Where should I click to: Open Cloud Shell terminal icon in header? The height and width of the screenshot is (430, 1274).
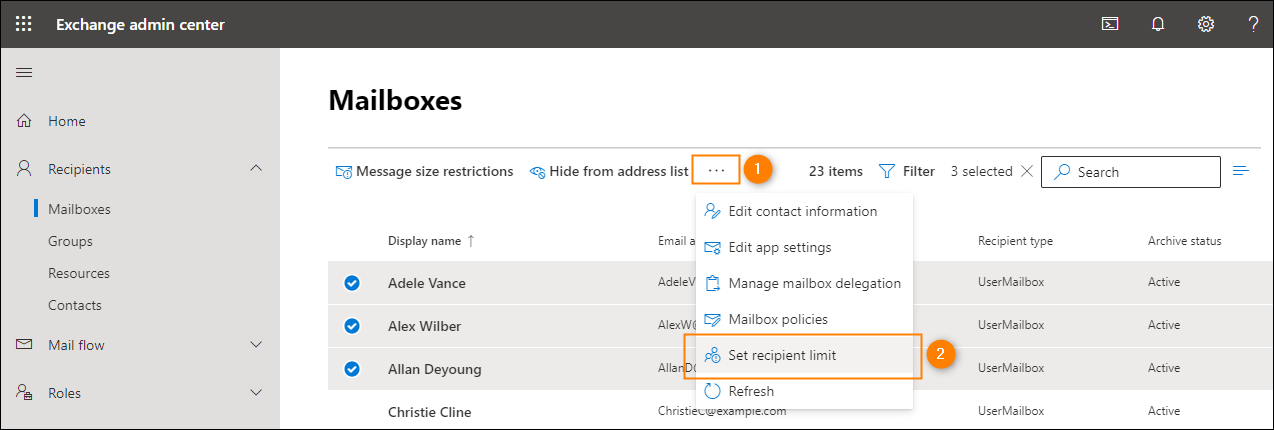[1109, 24]
